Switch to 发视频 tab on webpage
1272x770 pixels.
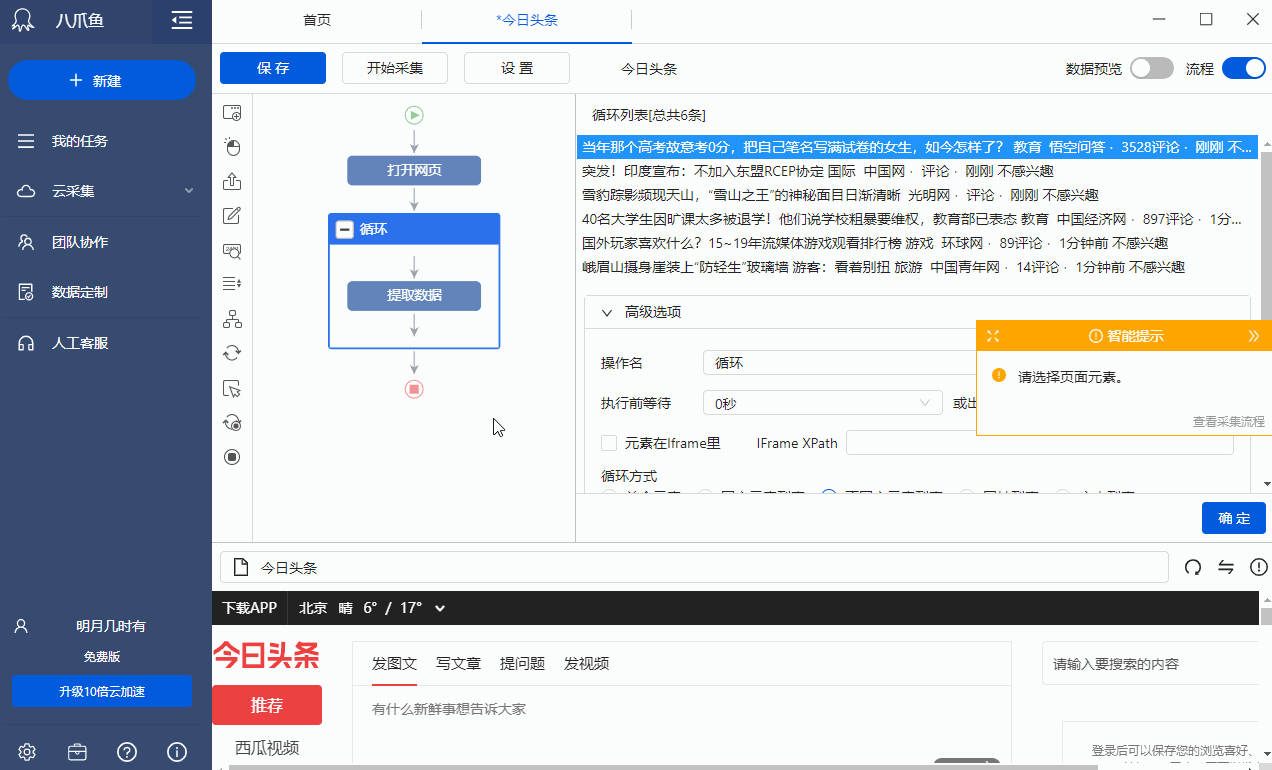pyautogui.click(x=586, y=663)
